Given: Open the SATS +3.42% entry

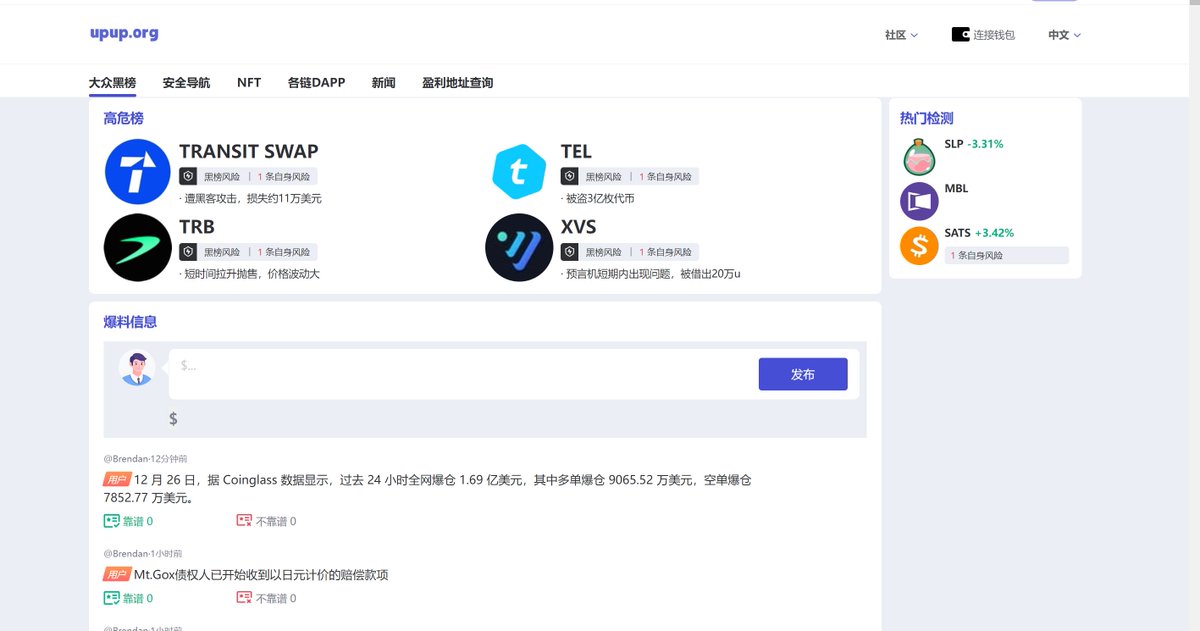Looking at the screenshot, I should (x=979, y=233).
